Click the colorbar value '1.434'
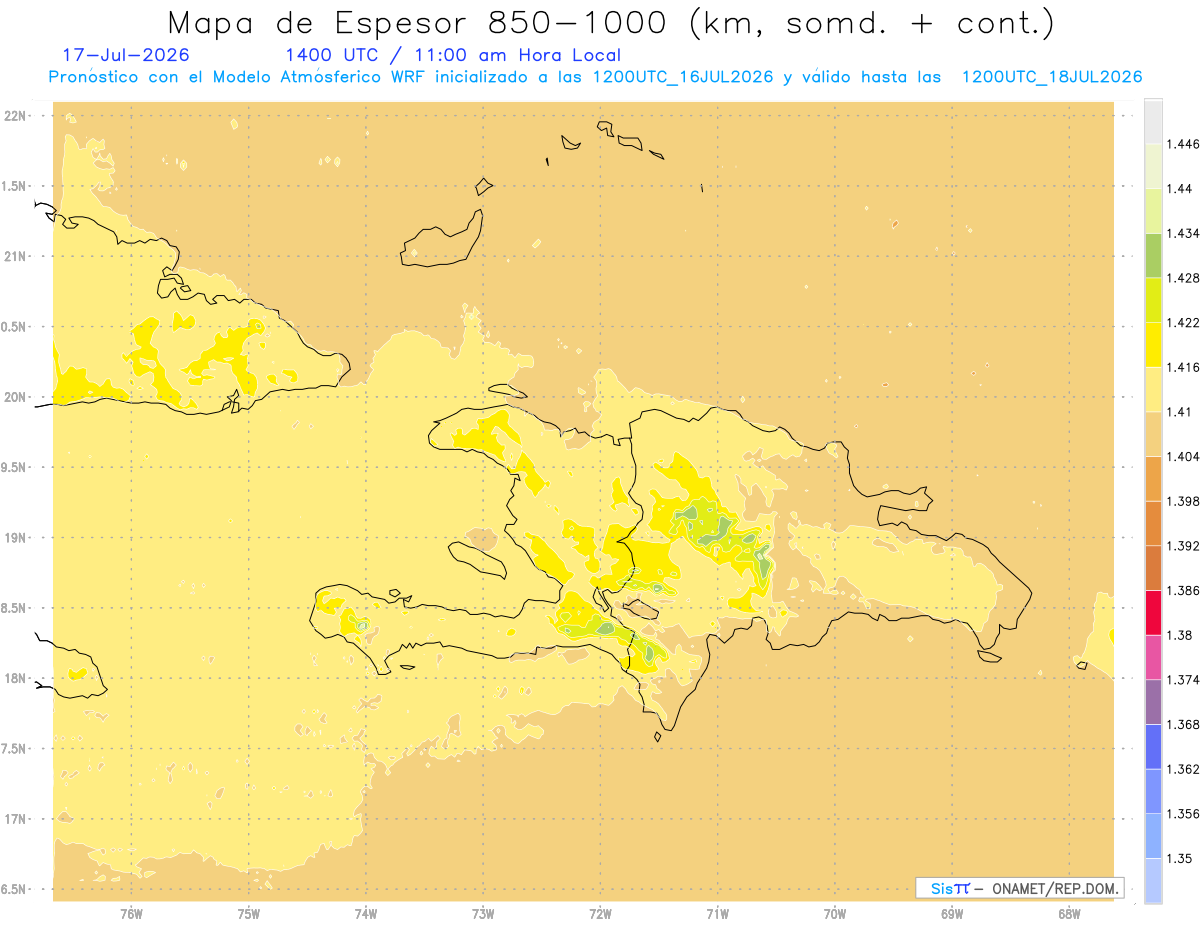This screenshot has height=927, width=1200. 1182,233
